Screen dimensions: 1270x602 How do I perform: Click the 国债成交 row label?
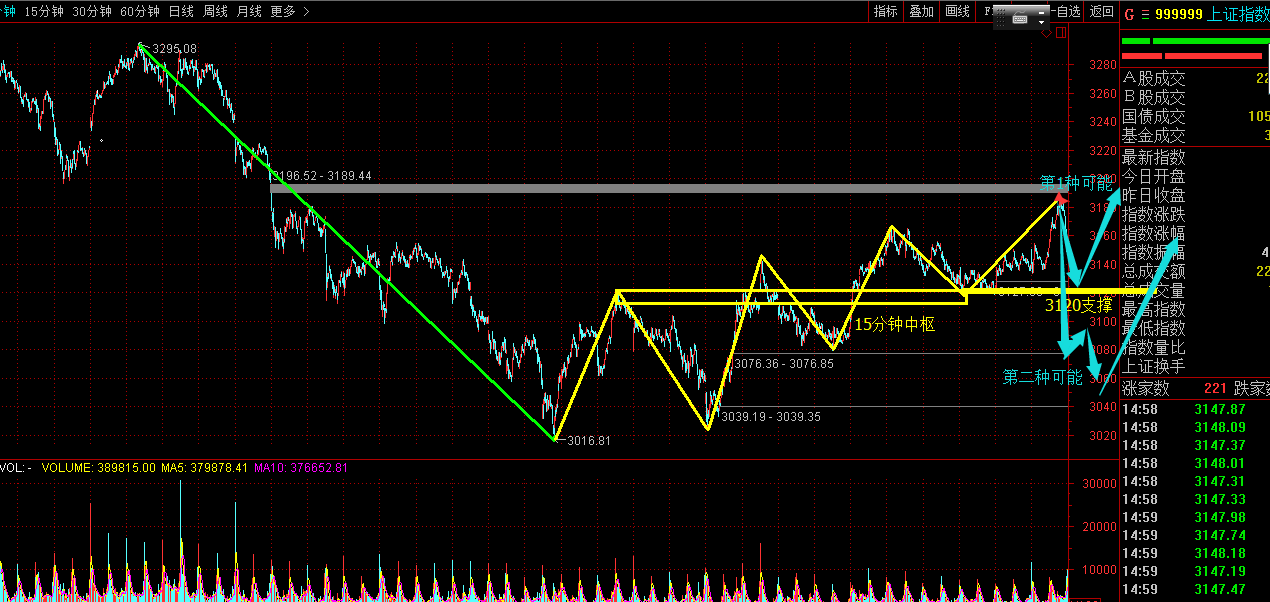coord(1154,116)
